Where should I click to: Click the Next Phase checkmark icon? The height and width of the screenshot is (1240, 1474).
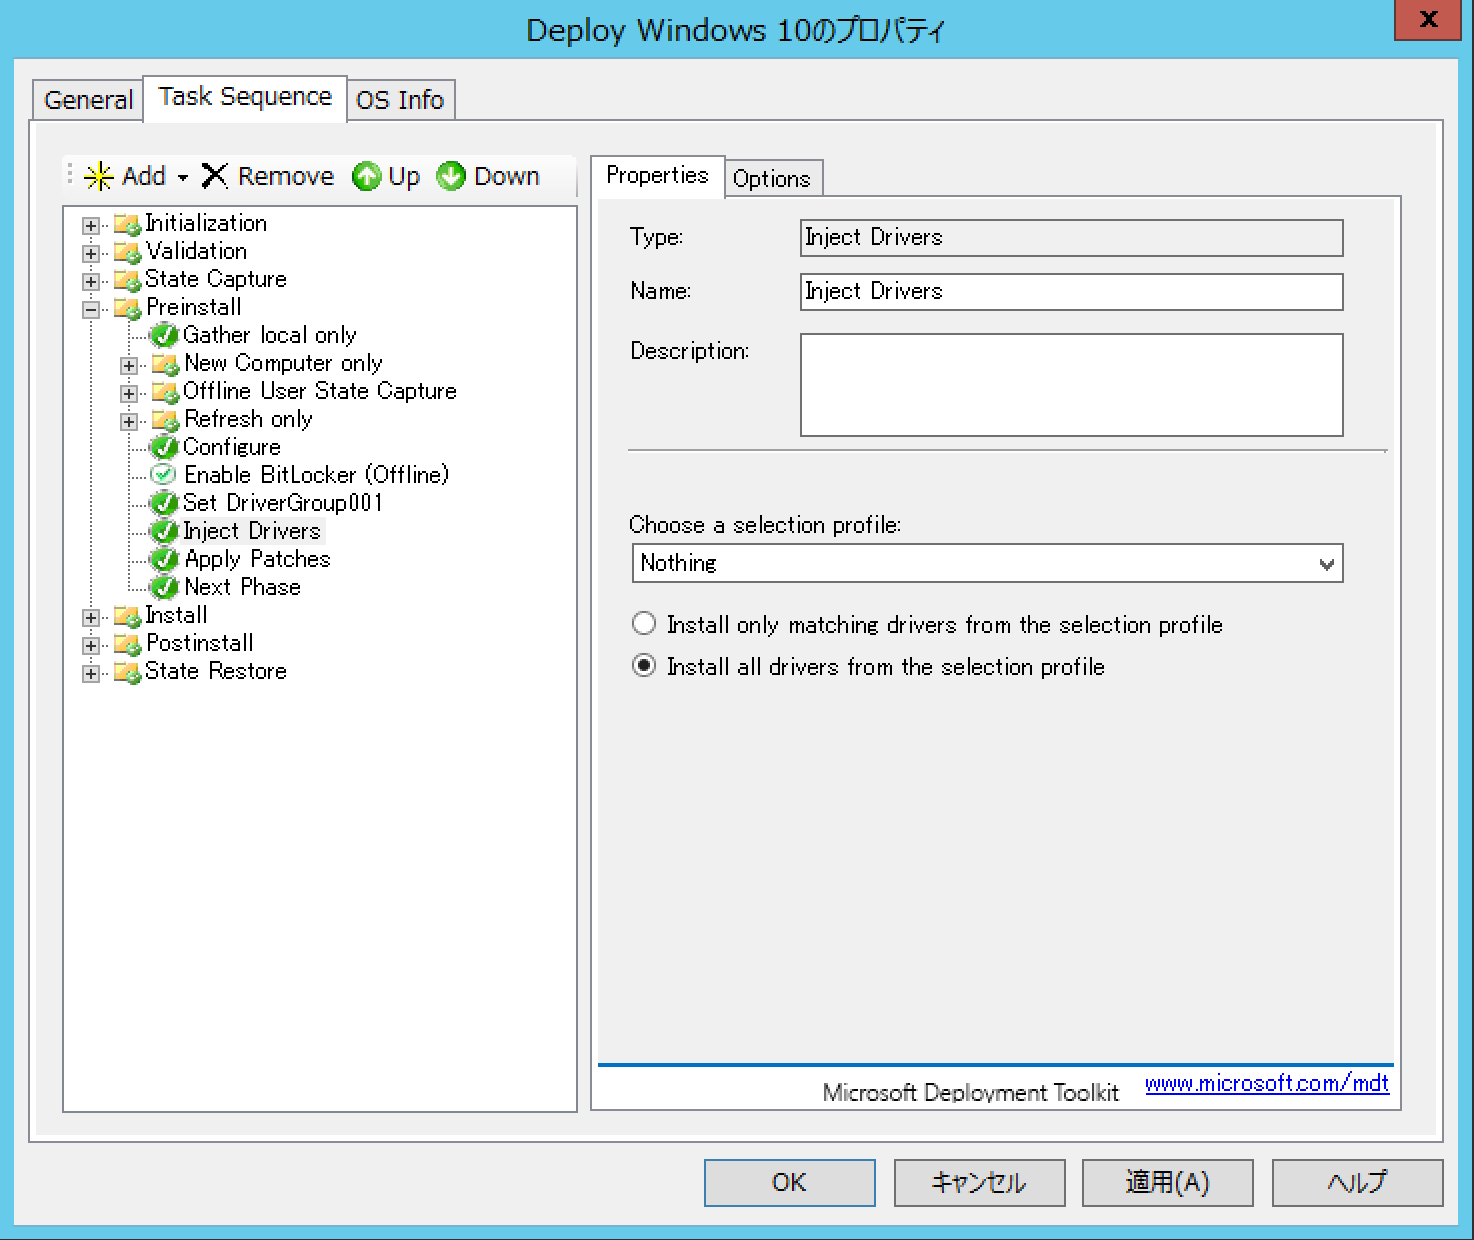click(x=164, y=587)
